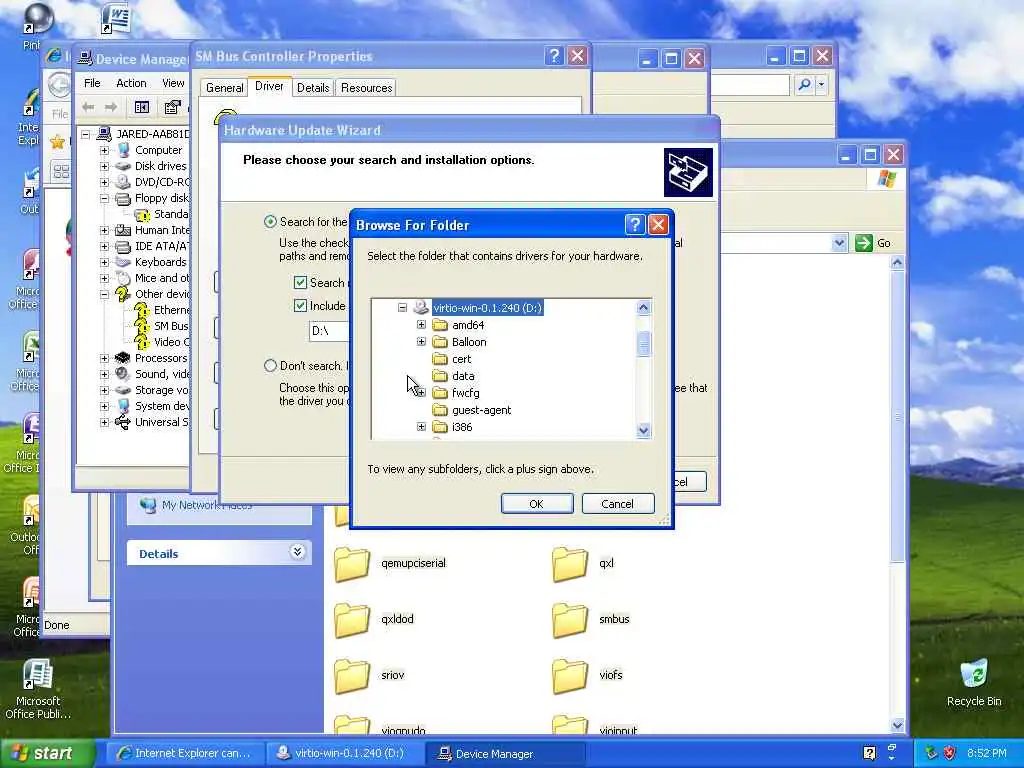The image size is (1024, 768).
Task: Select the data folder in the tree
Action: (x=462, y=376)
